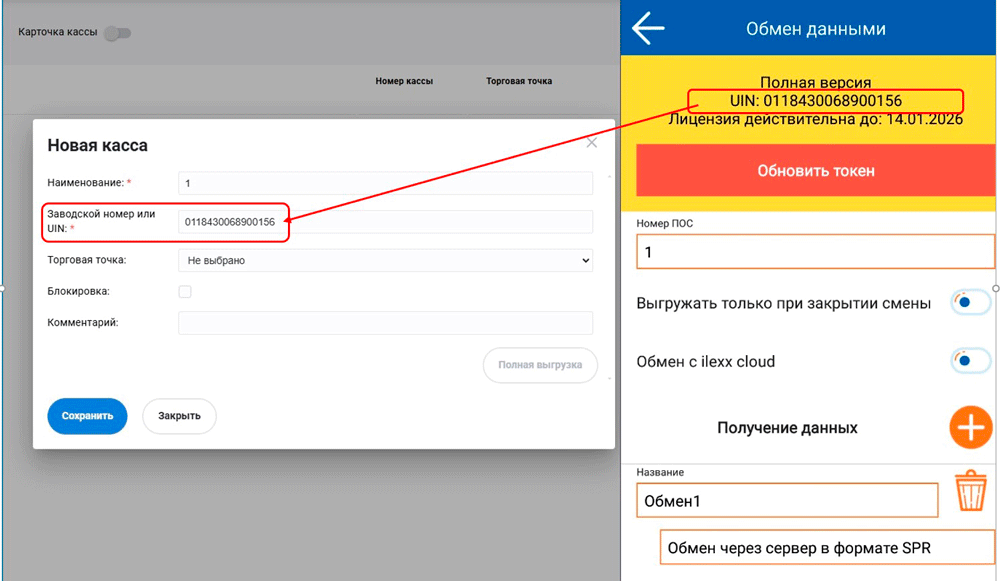This screenshot has height=581, width=1000.
Task: Open Обмен через сервер в формате SPR selector
Action: point(827,547)
